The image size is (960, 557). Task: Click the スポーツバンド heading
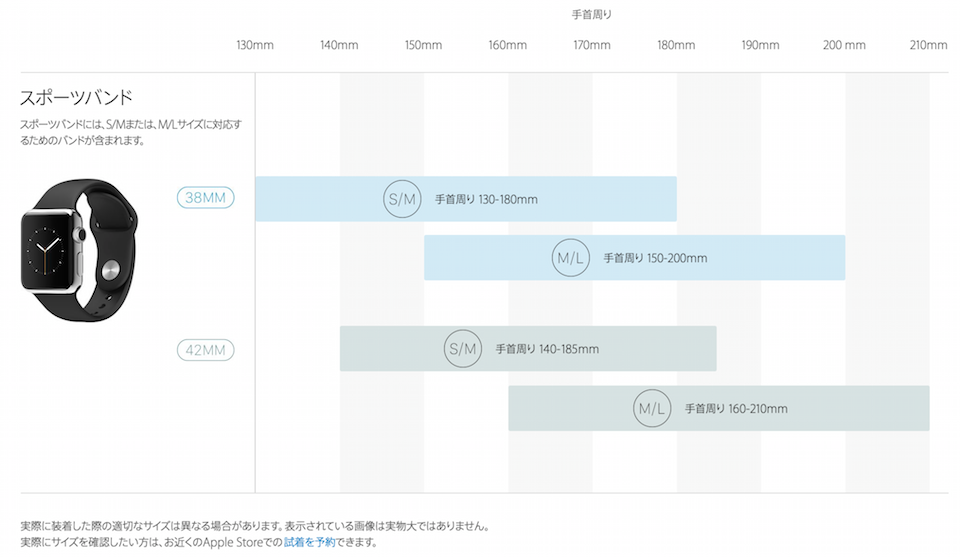76,98
